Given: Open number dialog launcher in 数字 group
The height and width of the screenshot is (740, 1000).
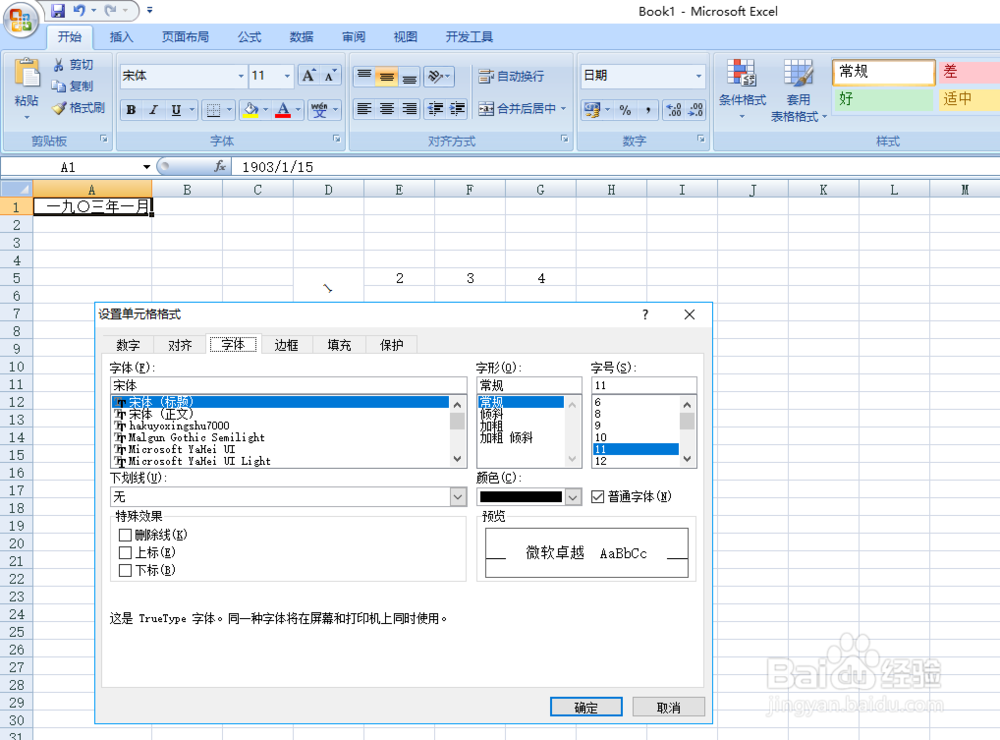Looking at the screenshot, I should [700, 139].
